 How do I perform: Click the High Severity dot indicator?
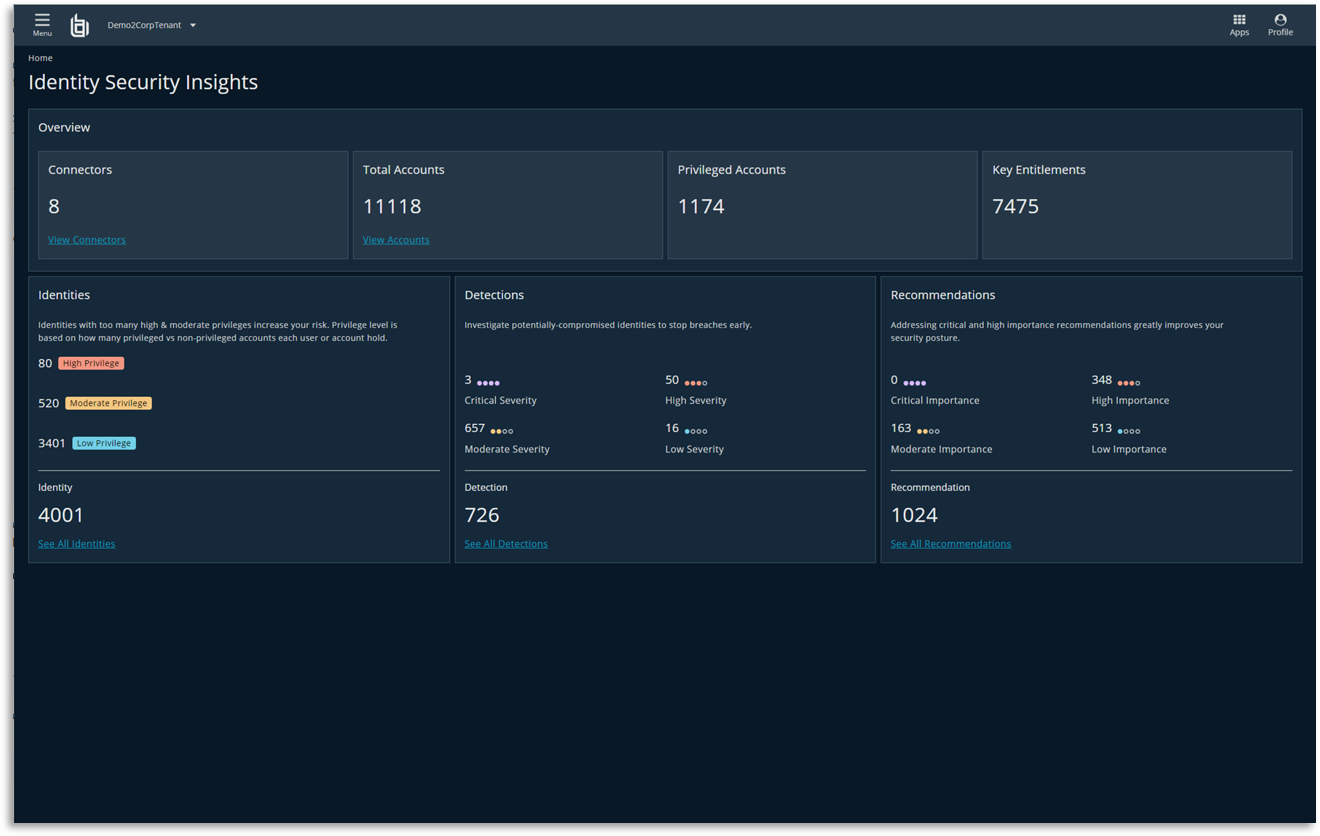pos(697,380)
